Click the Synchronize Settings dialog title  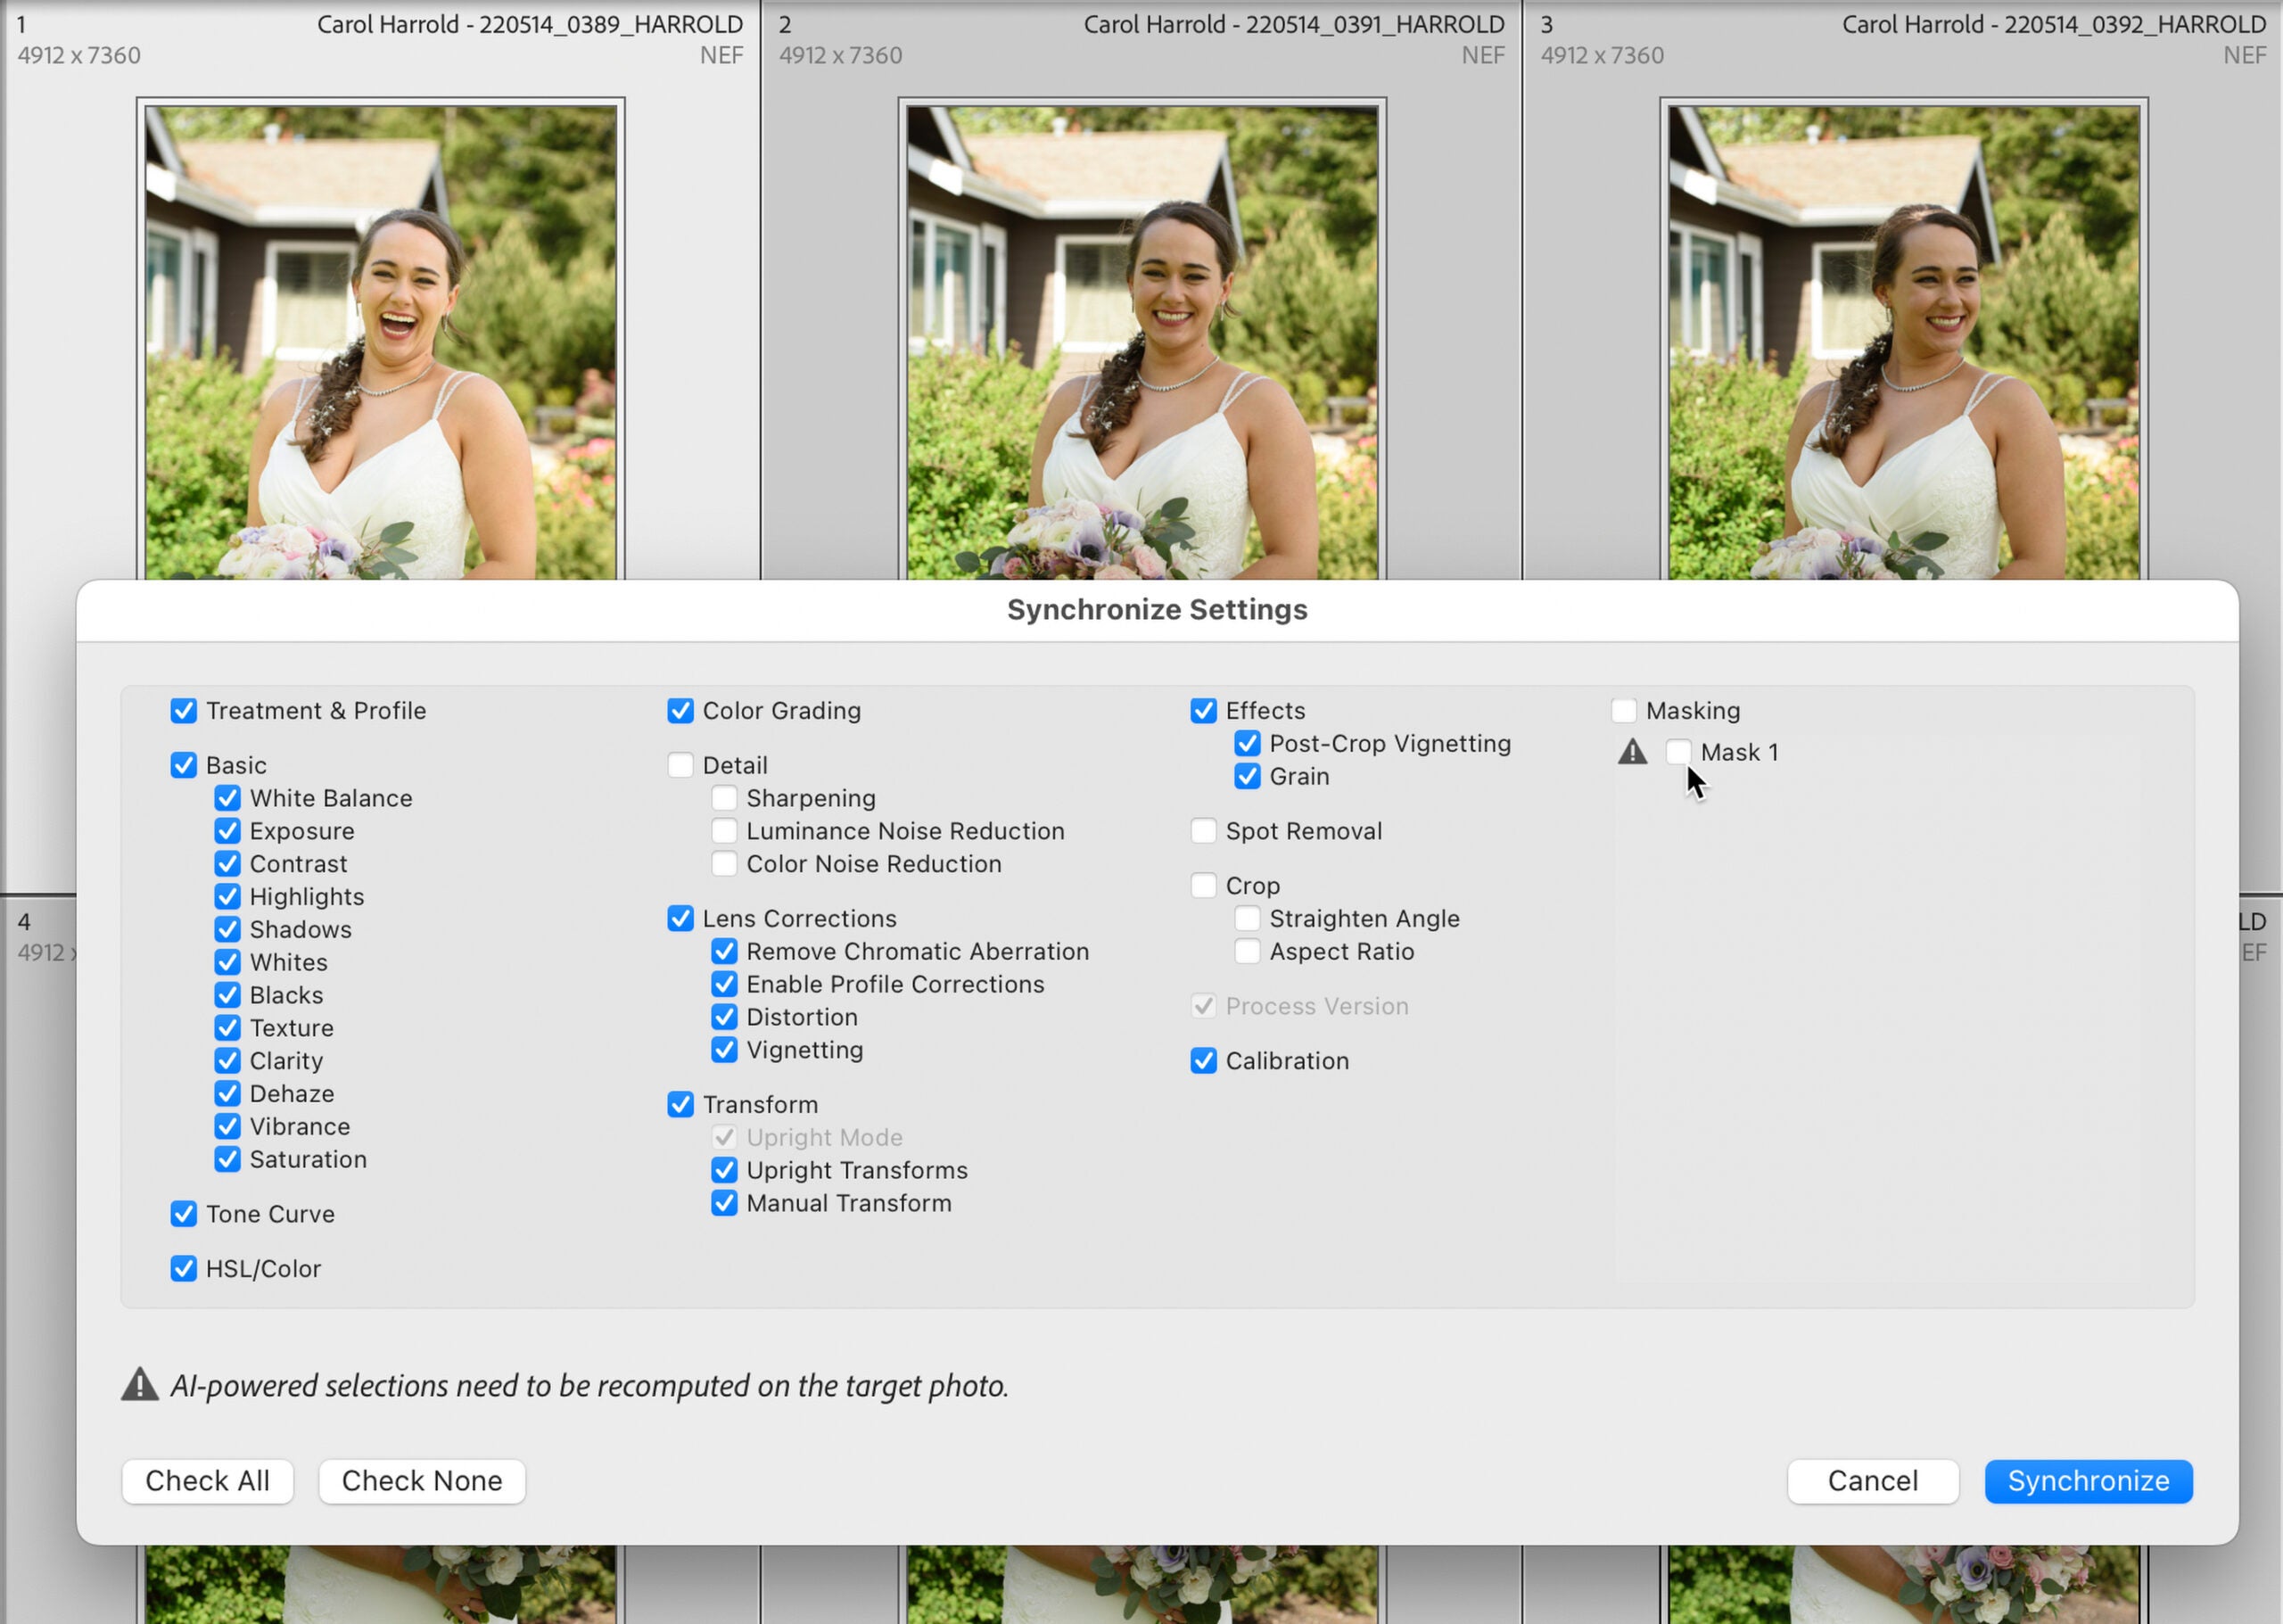pos(1157,610)
